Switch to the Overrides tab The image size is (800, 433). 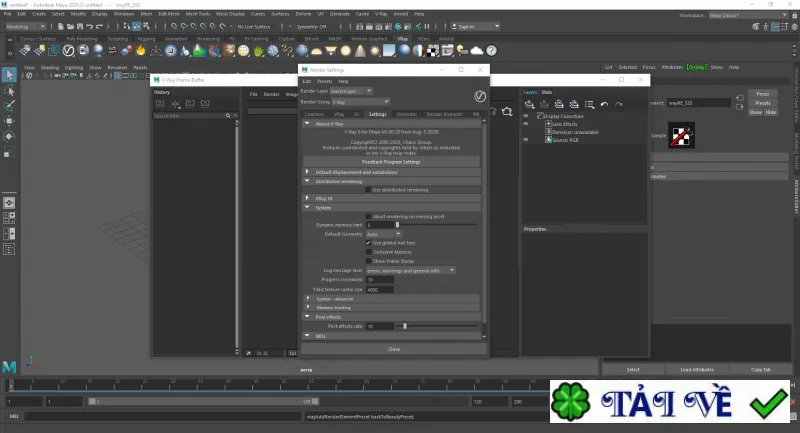click(x=407, y=114)
